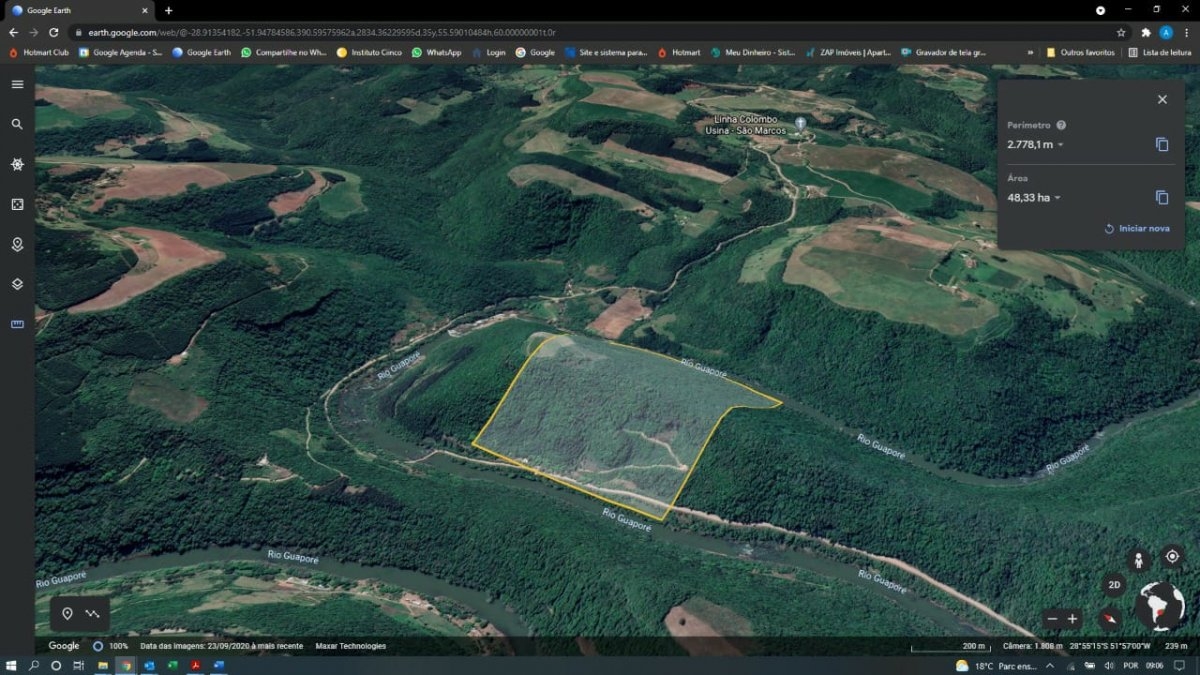Open the Google Earth hamburger menu
Viewport: 1200px width, 675px height.
[x=17, y=84]
